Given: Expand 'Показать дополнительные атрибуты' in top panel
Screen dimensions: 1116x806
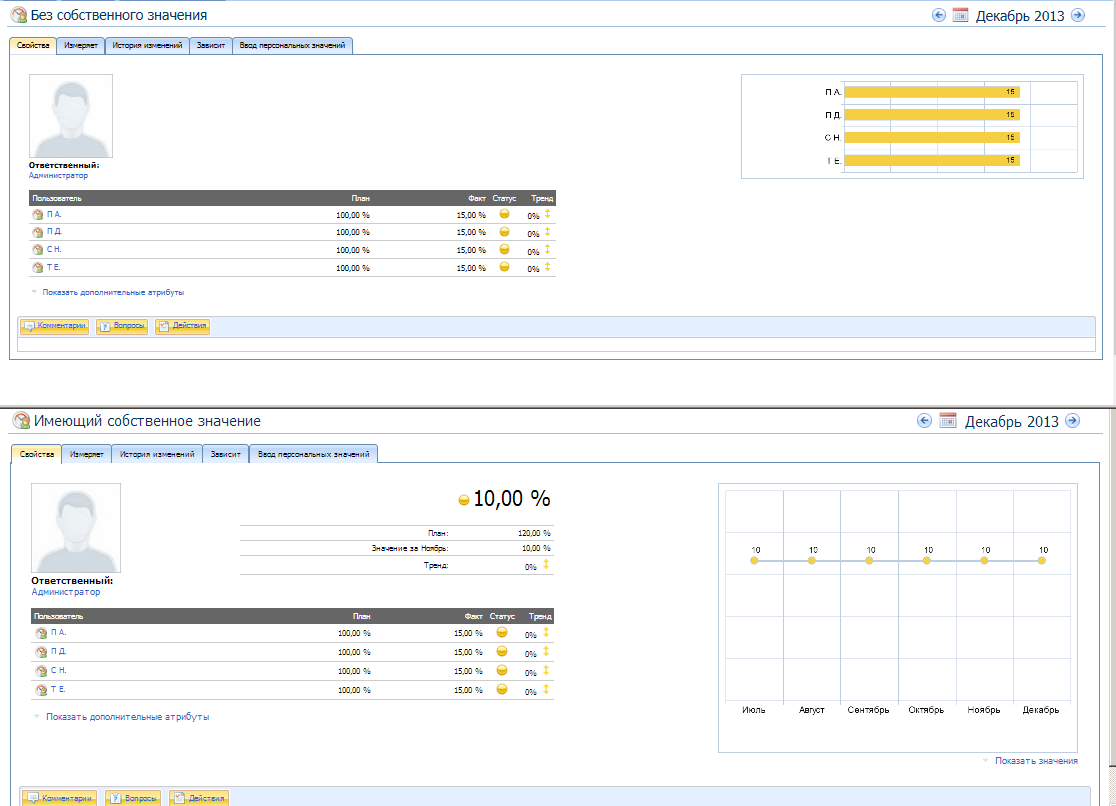Looking at the screenshot, I should pos(112,292).
